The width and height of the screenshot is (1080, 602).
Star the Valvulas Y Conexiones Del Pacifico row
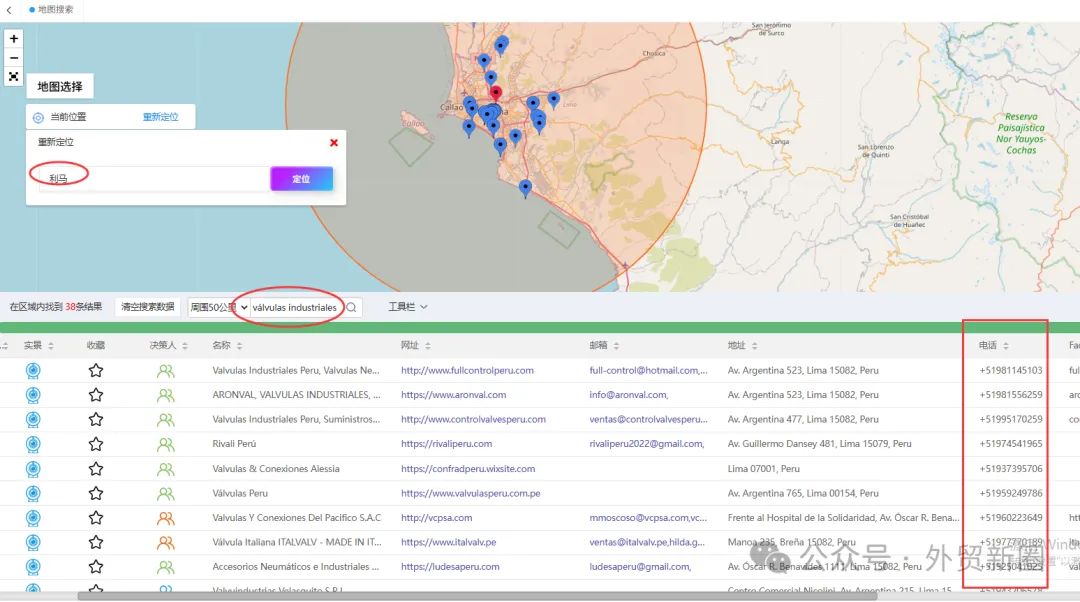96,518
